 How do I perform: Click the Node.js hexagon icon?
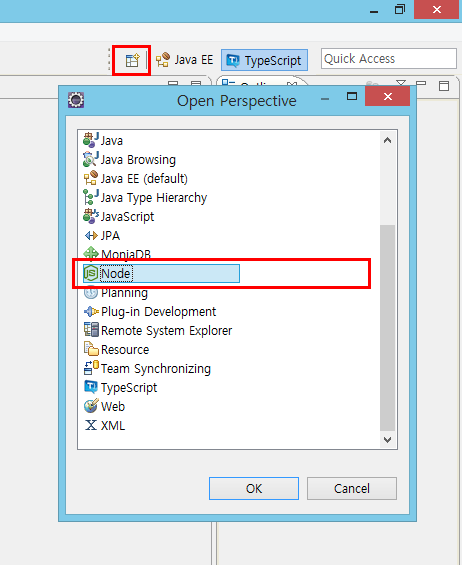(x=91, y=273)
